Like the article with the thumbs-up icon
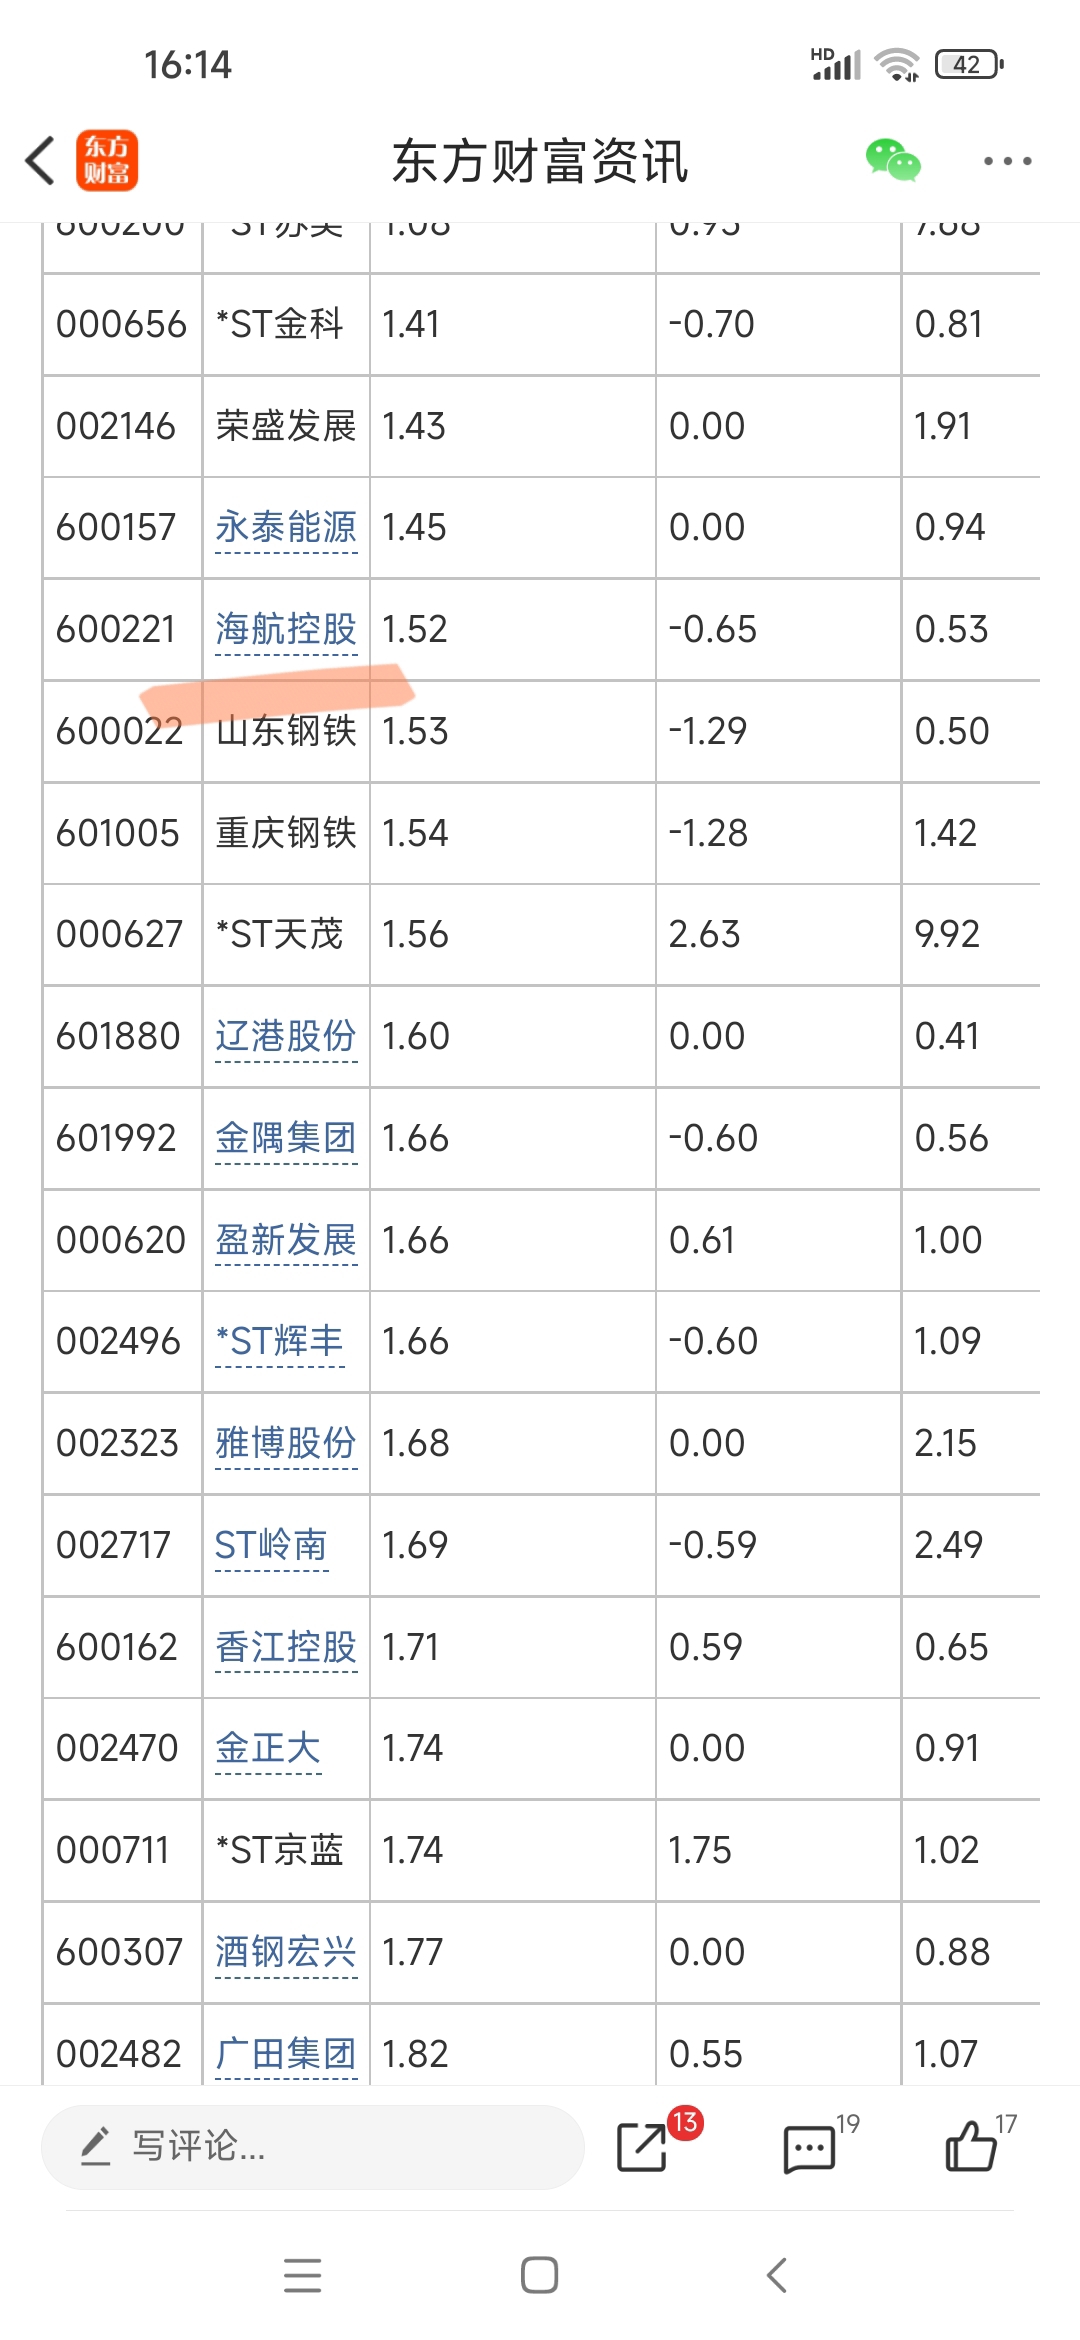Viewport: 1080px width, 2340px height. click(x=971, y=2146)
